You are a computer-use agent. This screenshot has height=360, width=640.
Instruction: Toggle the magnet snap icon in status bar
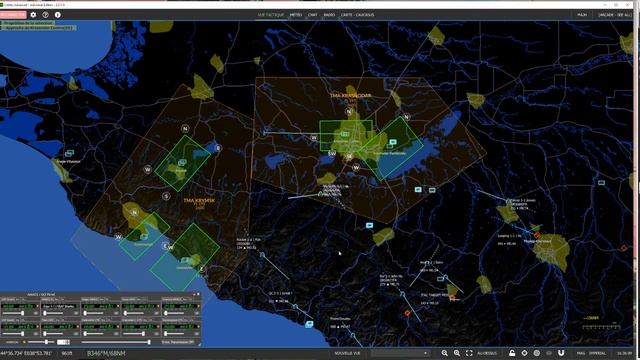(561, 353)
